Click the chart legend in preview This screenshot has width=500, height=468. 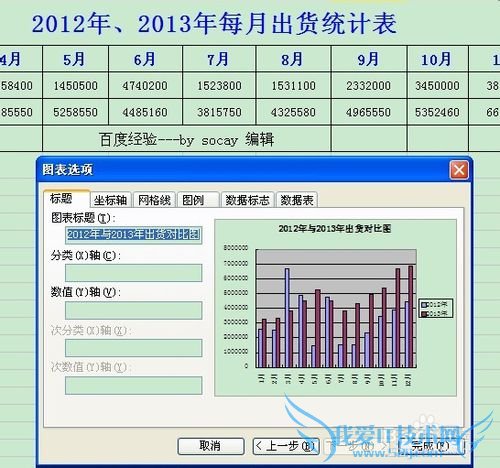pyautogui.click(x=436, y=308)
